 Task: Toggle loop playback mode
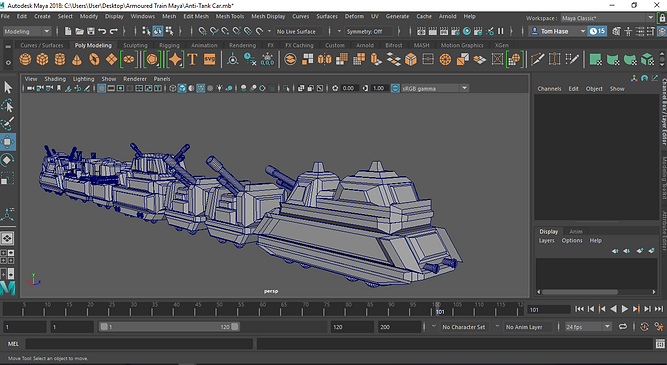coord(623,327)
